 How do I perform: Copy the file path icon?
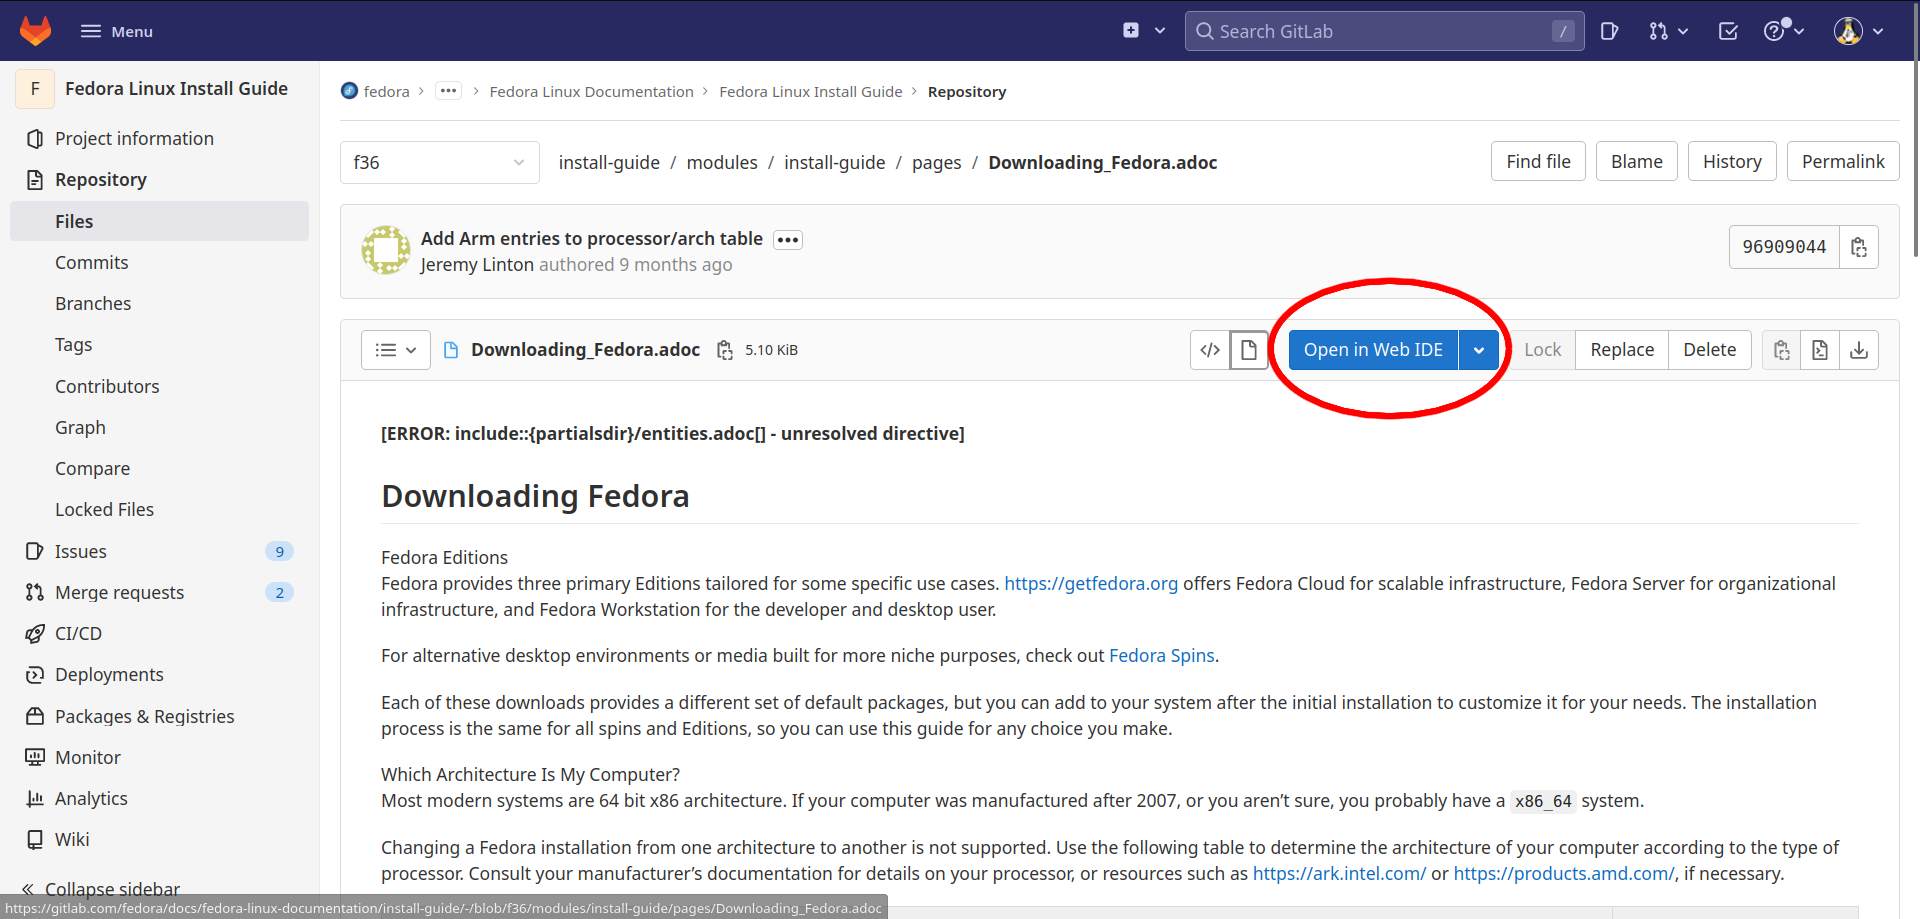(x=724, y=350)
